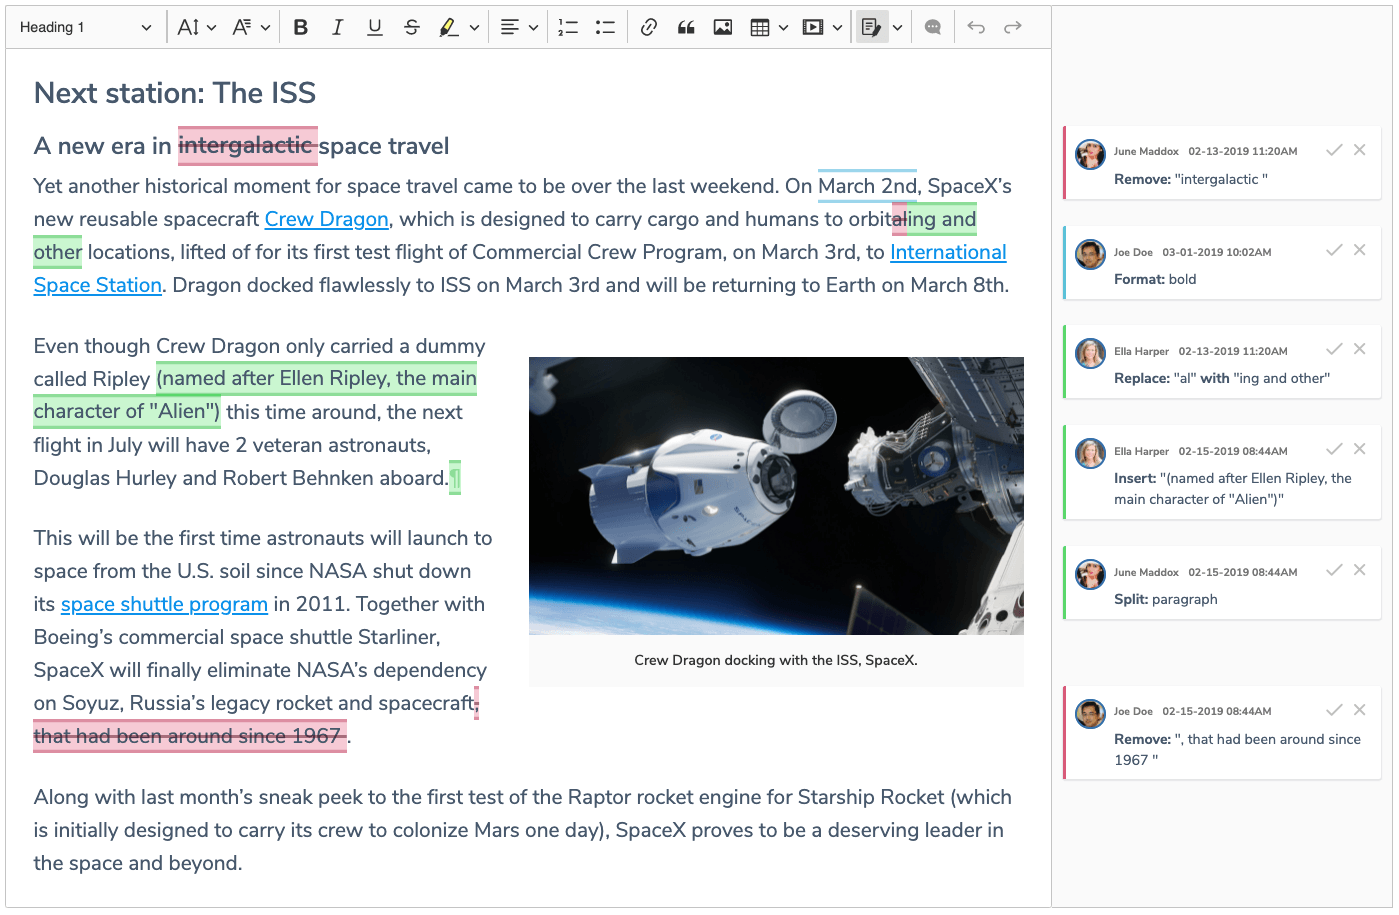Viewport: 1399px width, 915px height.
Task: Open the Crew Dragon hyperlink
Action: point(326,219)
